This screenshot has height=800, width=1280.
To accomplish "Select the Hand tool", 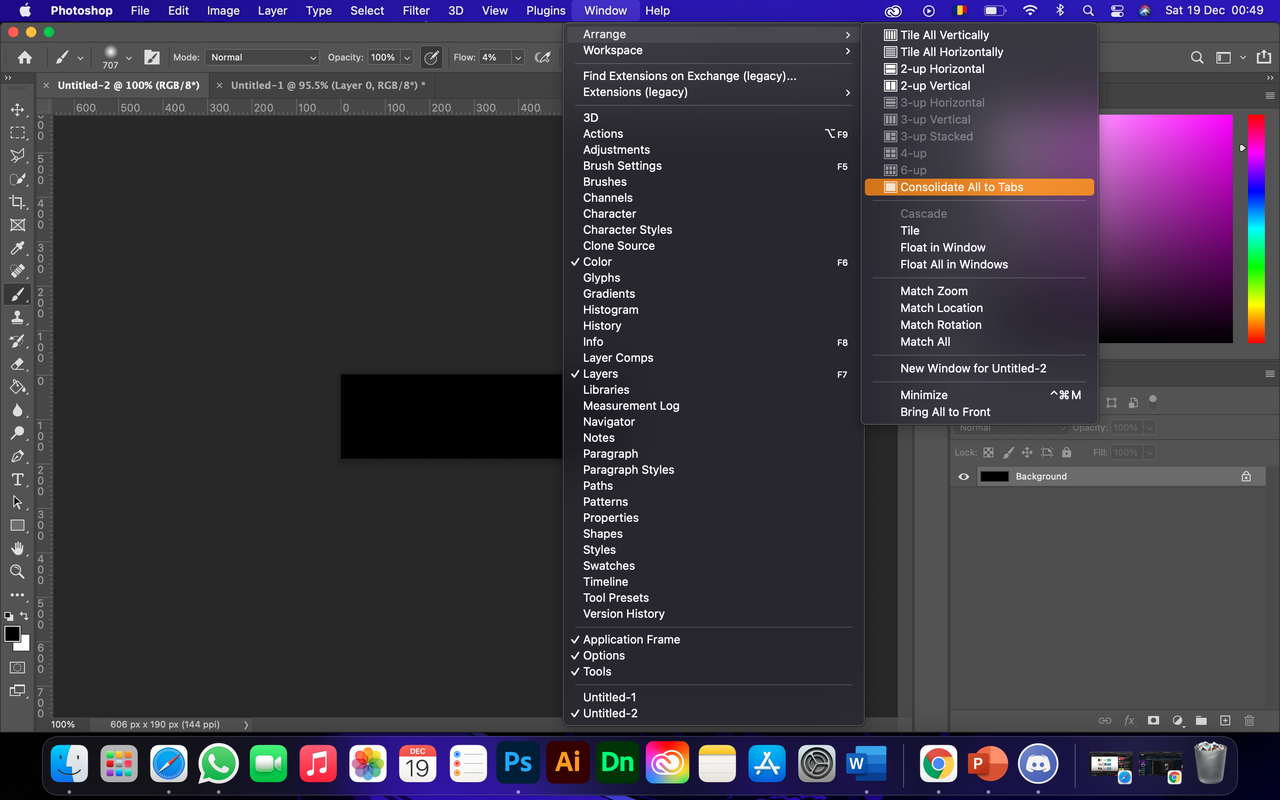I will (x=17, y=548).
